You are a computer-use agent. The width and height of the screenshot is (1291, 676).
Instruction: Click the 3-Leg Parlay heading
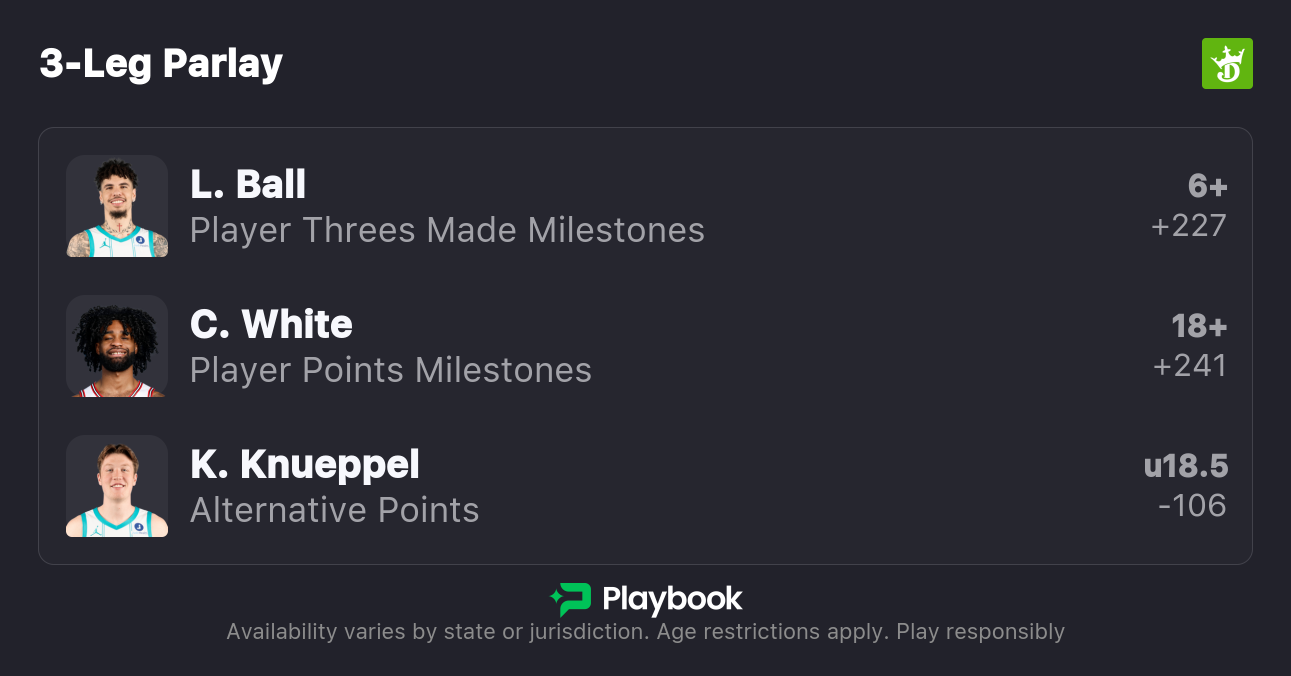pos(161,64)
